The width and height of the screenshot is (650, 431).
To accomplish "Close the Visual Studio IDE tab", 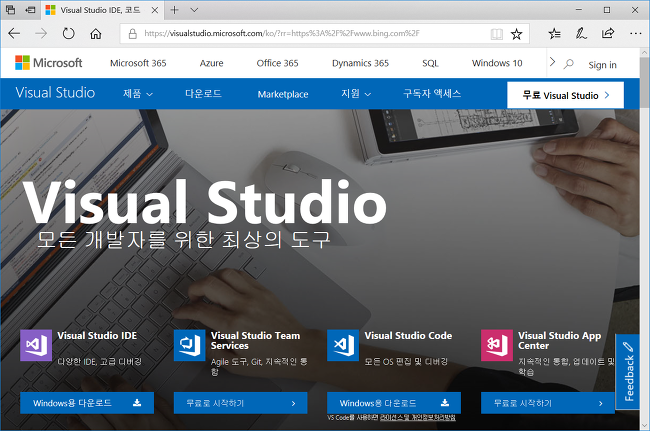I will [155, 10].
